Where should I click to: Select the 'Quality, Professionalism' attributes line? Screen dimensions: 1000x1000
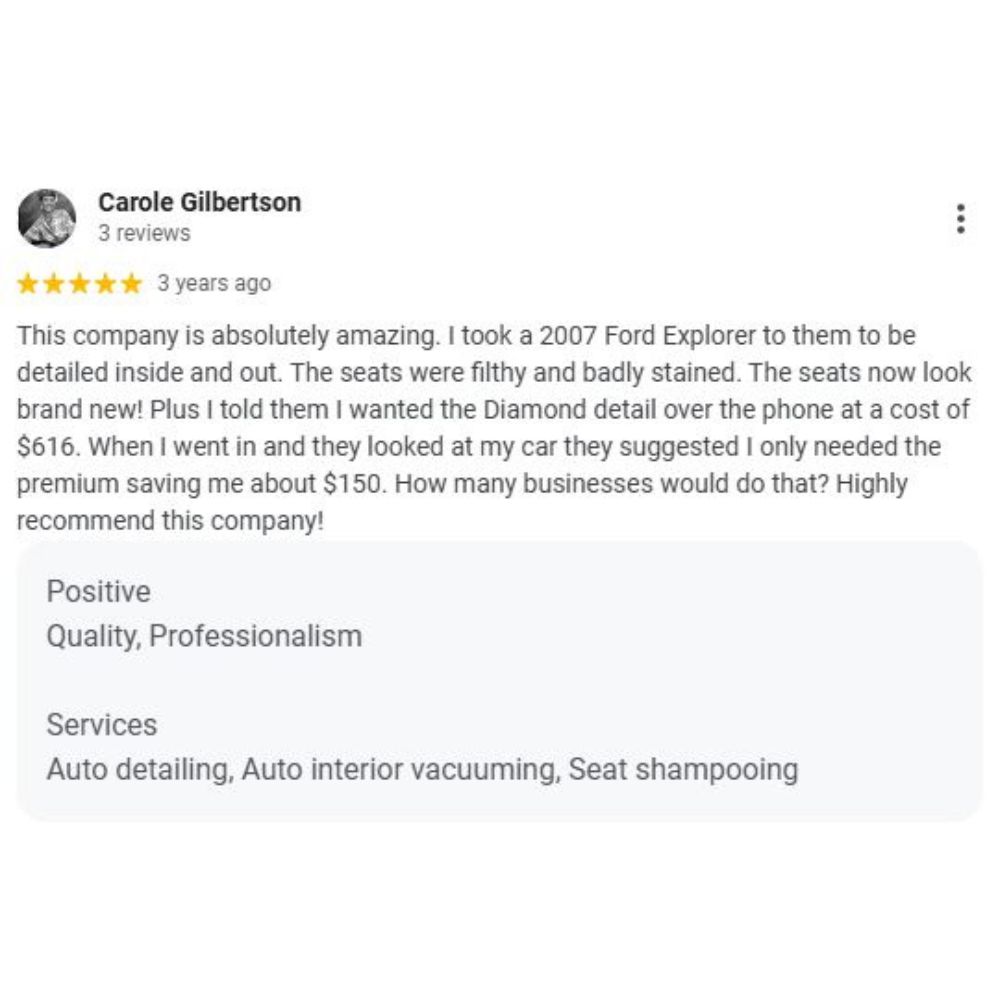204,636
